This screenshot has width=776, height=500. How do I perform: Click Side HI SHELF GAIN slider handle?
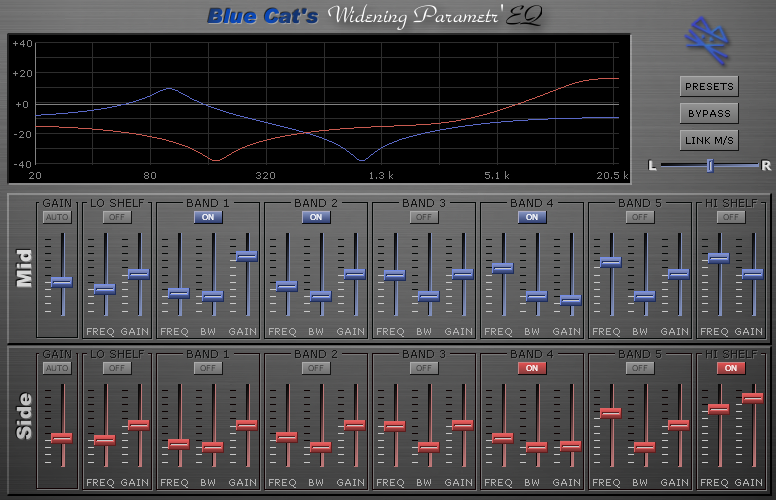pyautogui.click(x=753, y=398)
